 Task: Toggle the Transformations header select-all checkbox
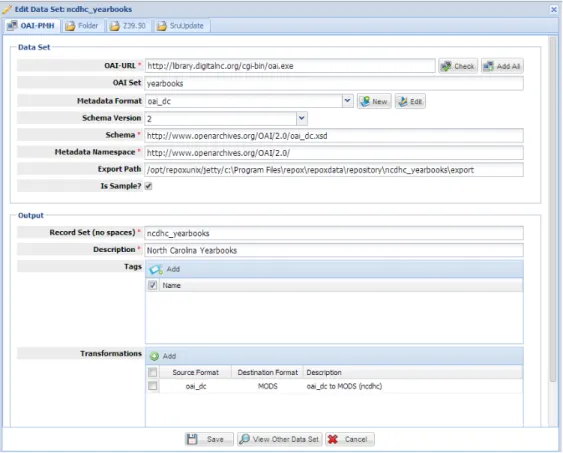[x=153, y=372]
